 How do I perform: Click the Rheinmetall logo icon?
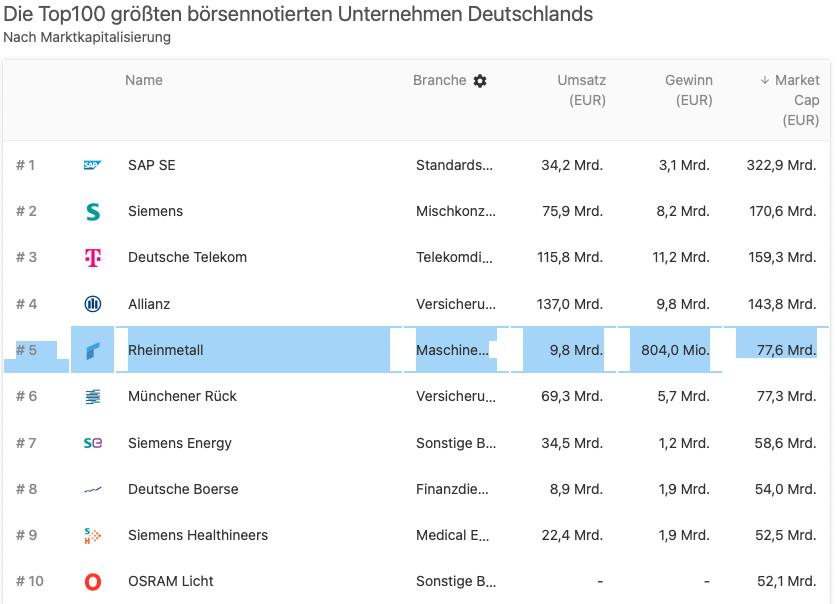(x=93, y=351)
